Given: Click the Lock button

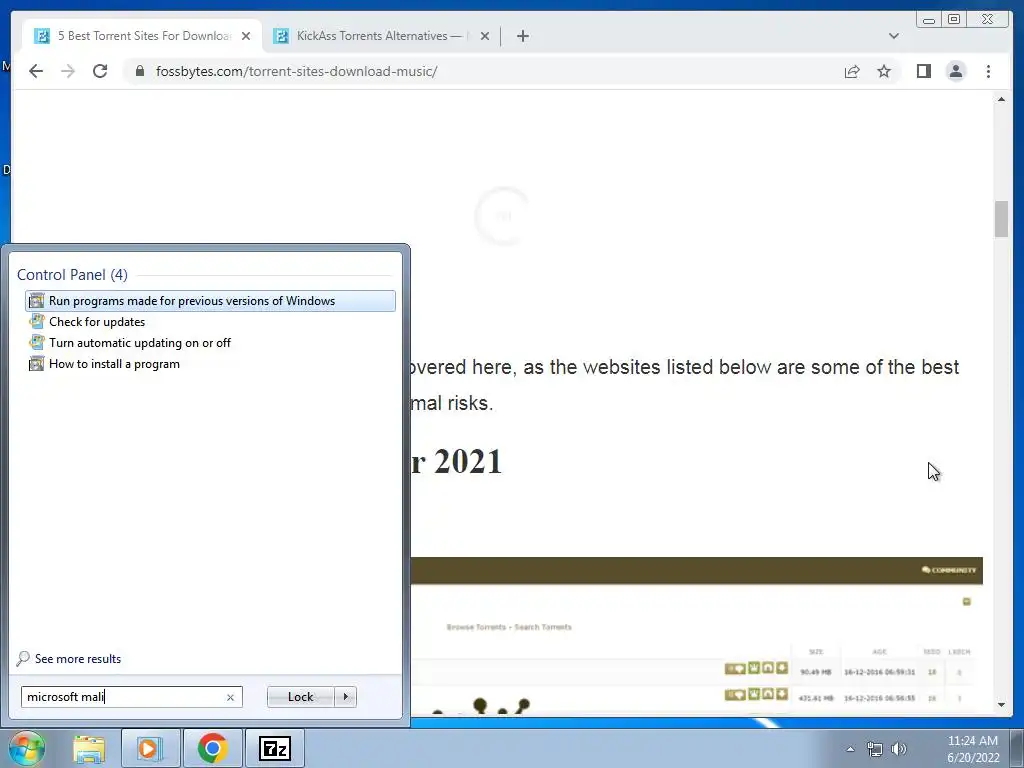Looking at the screenshot, I should [x=300, y=697].
